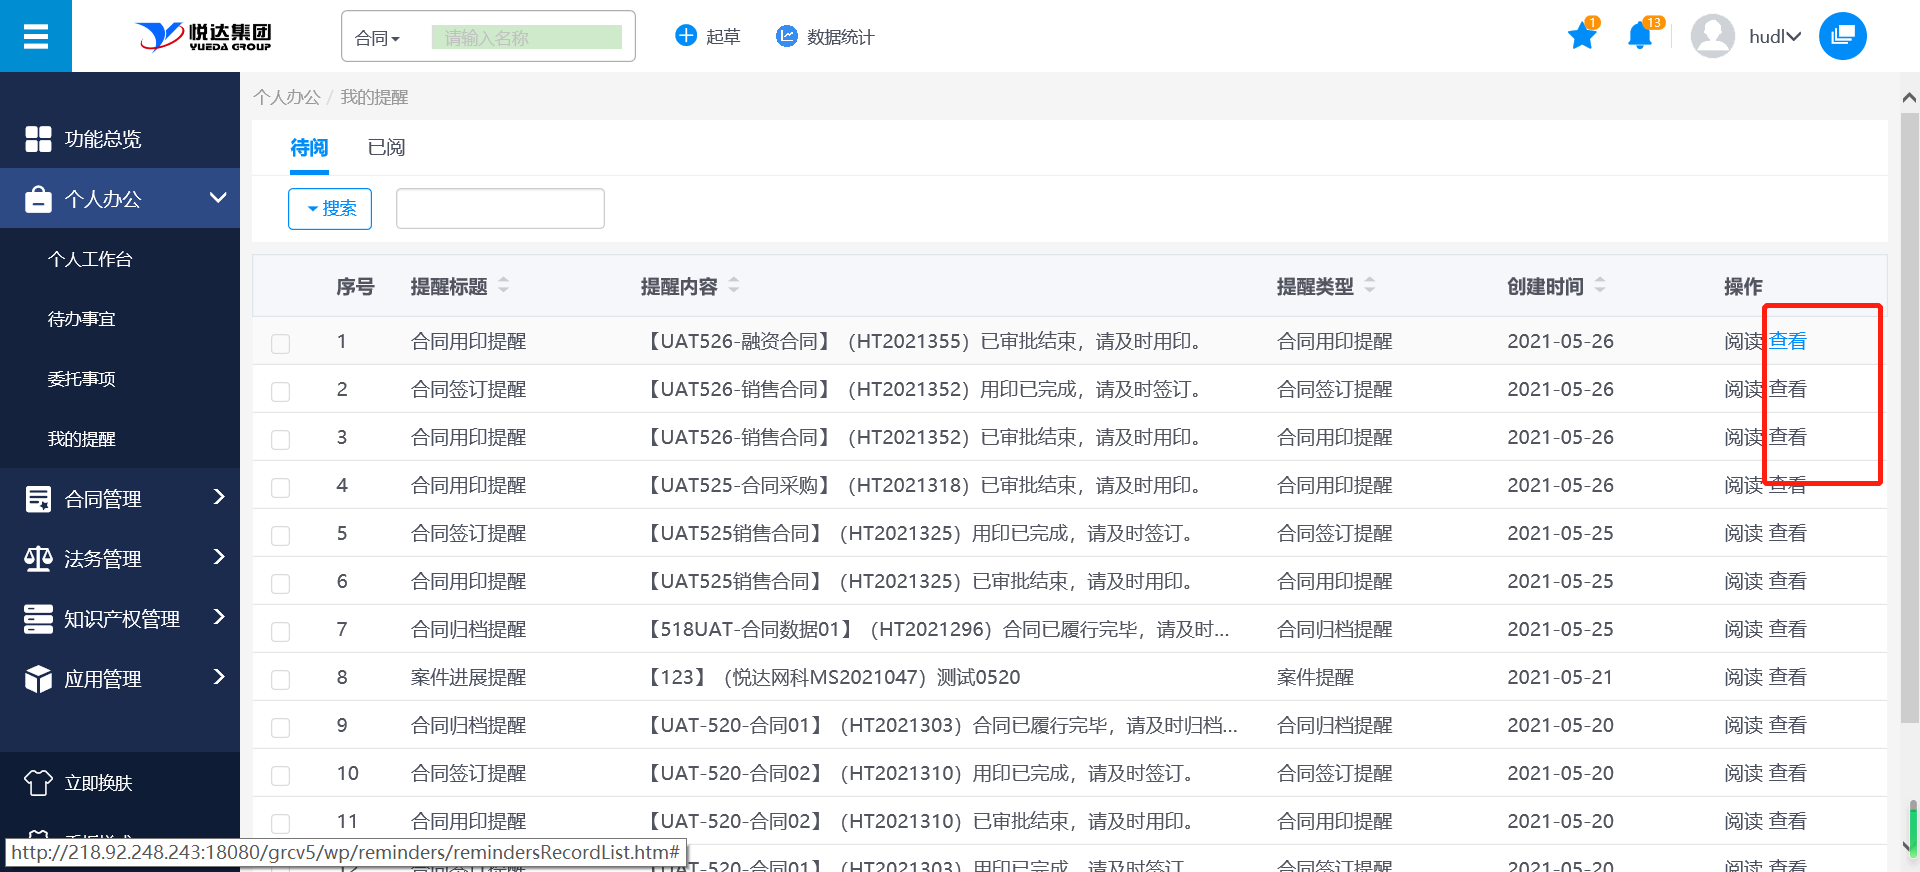Click the vertical scrollbar of the page

coord(1908,420)
